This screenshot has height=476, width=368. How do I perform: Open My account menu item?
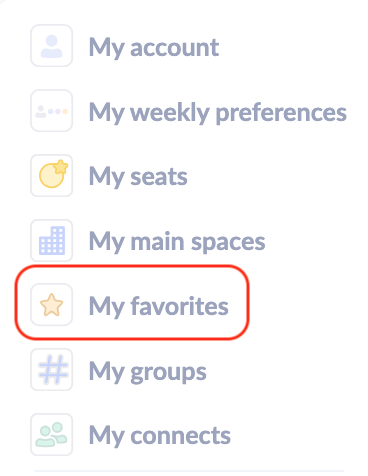coord(154,48)
